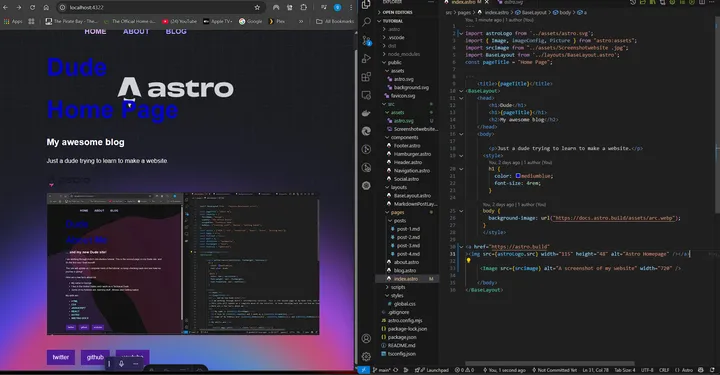Image resolution: width=720 pixels, height=375 pixels.
Task: Open the YouTube bookmark
Action: click(x=180, y=21)
